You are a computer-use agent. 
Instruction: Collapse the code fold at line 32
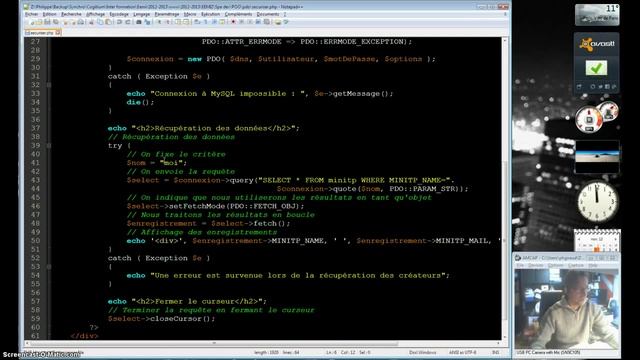[x=49, y=85]
